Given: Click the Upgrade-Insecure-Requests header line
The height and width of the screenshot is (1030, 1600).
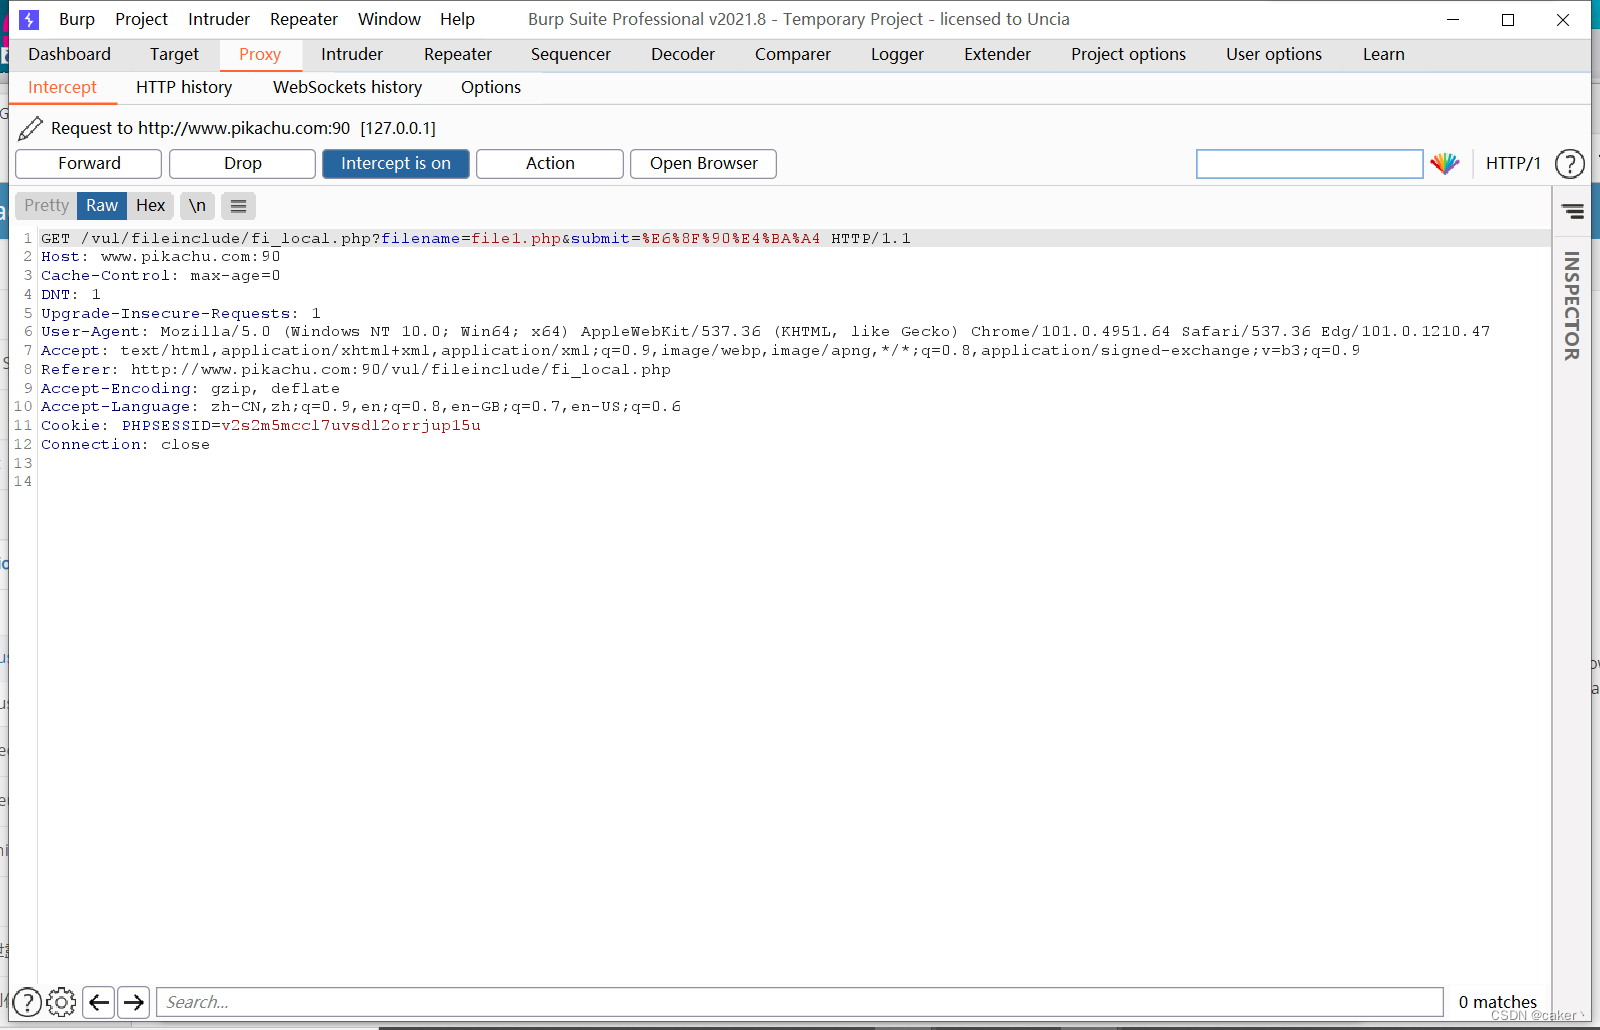Looking at the screenshot, I should [x=181, y=314].
